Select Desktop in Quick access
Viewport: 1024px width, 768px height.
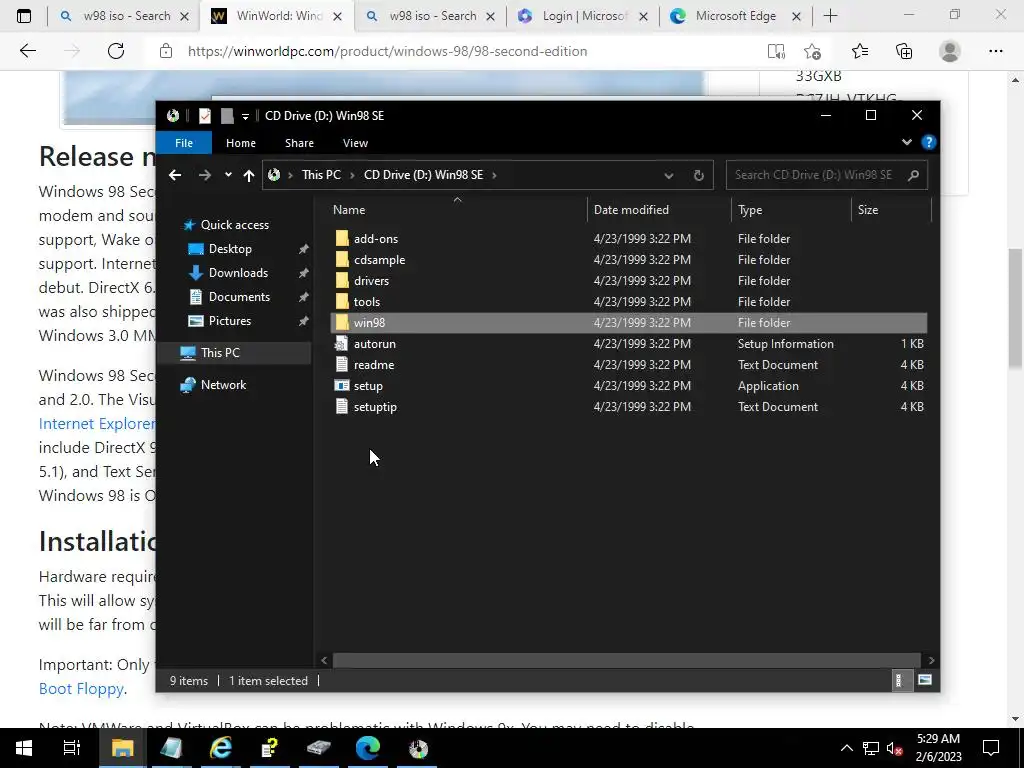tap(230, 249)
